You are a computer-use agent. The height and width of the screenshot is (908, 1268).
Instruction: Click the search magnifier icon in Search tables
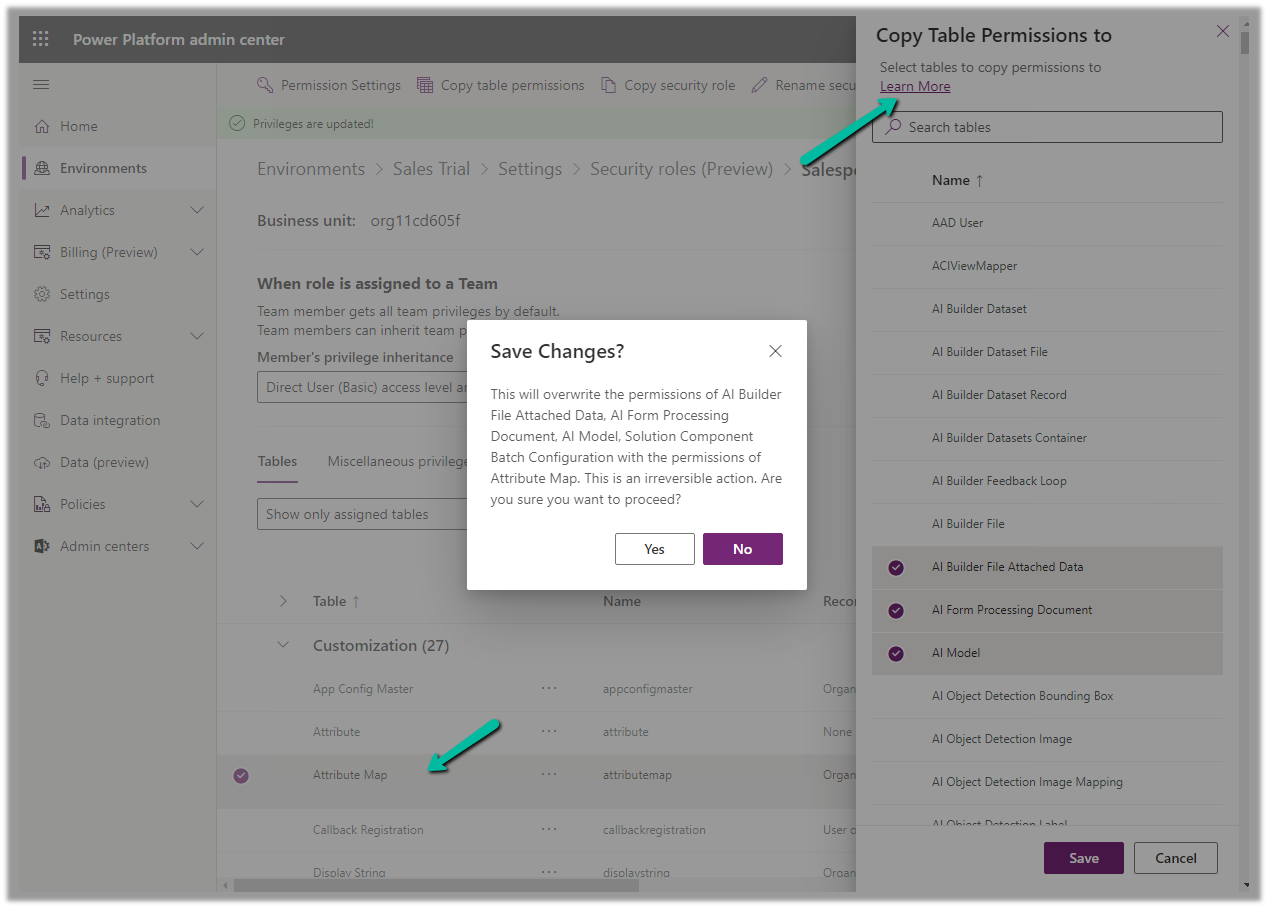[x=893, y=127]
